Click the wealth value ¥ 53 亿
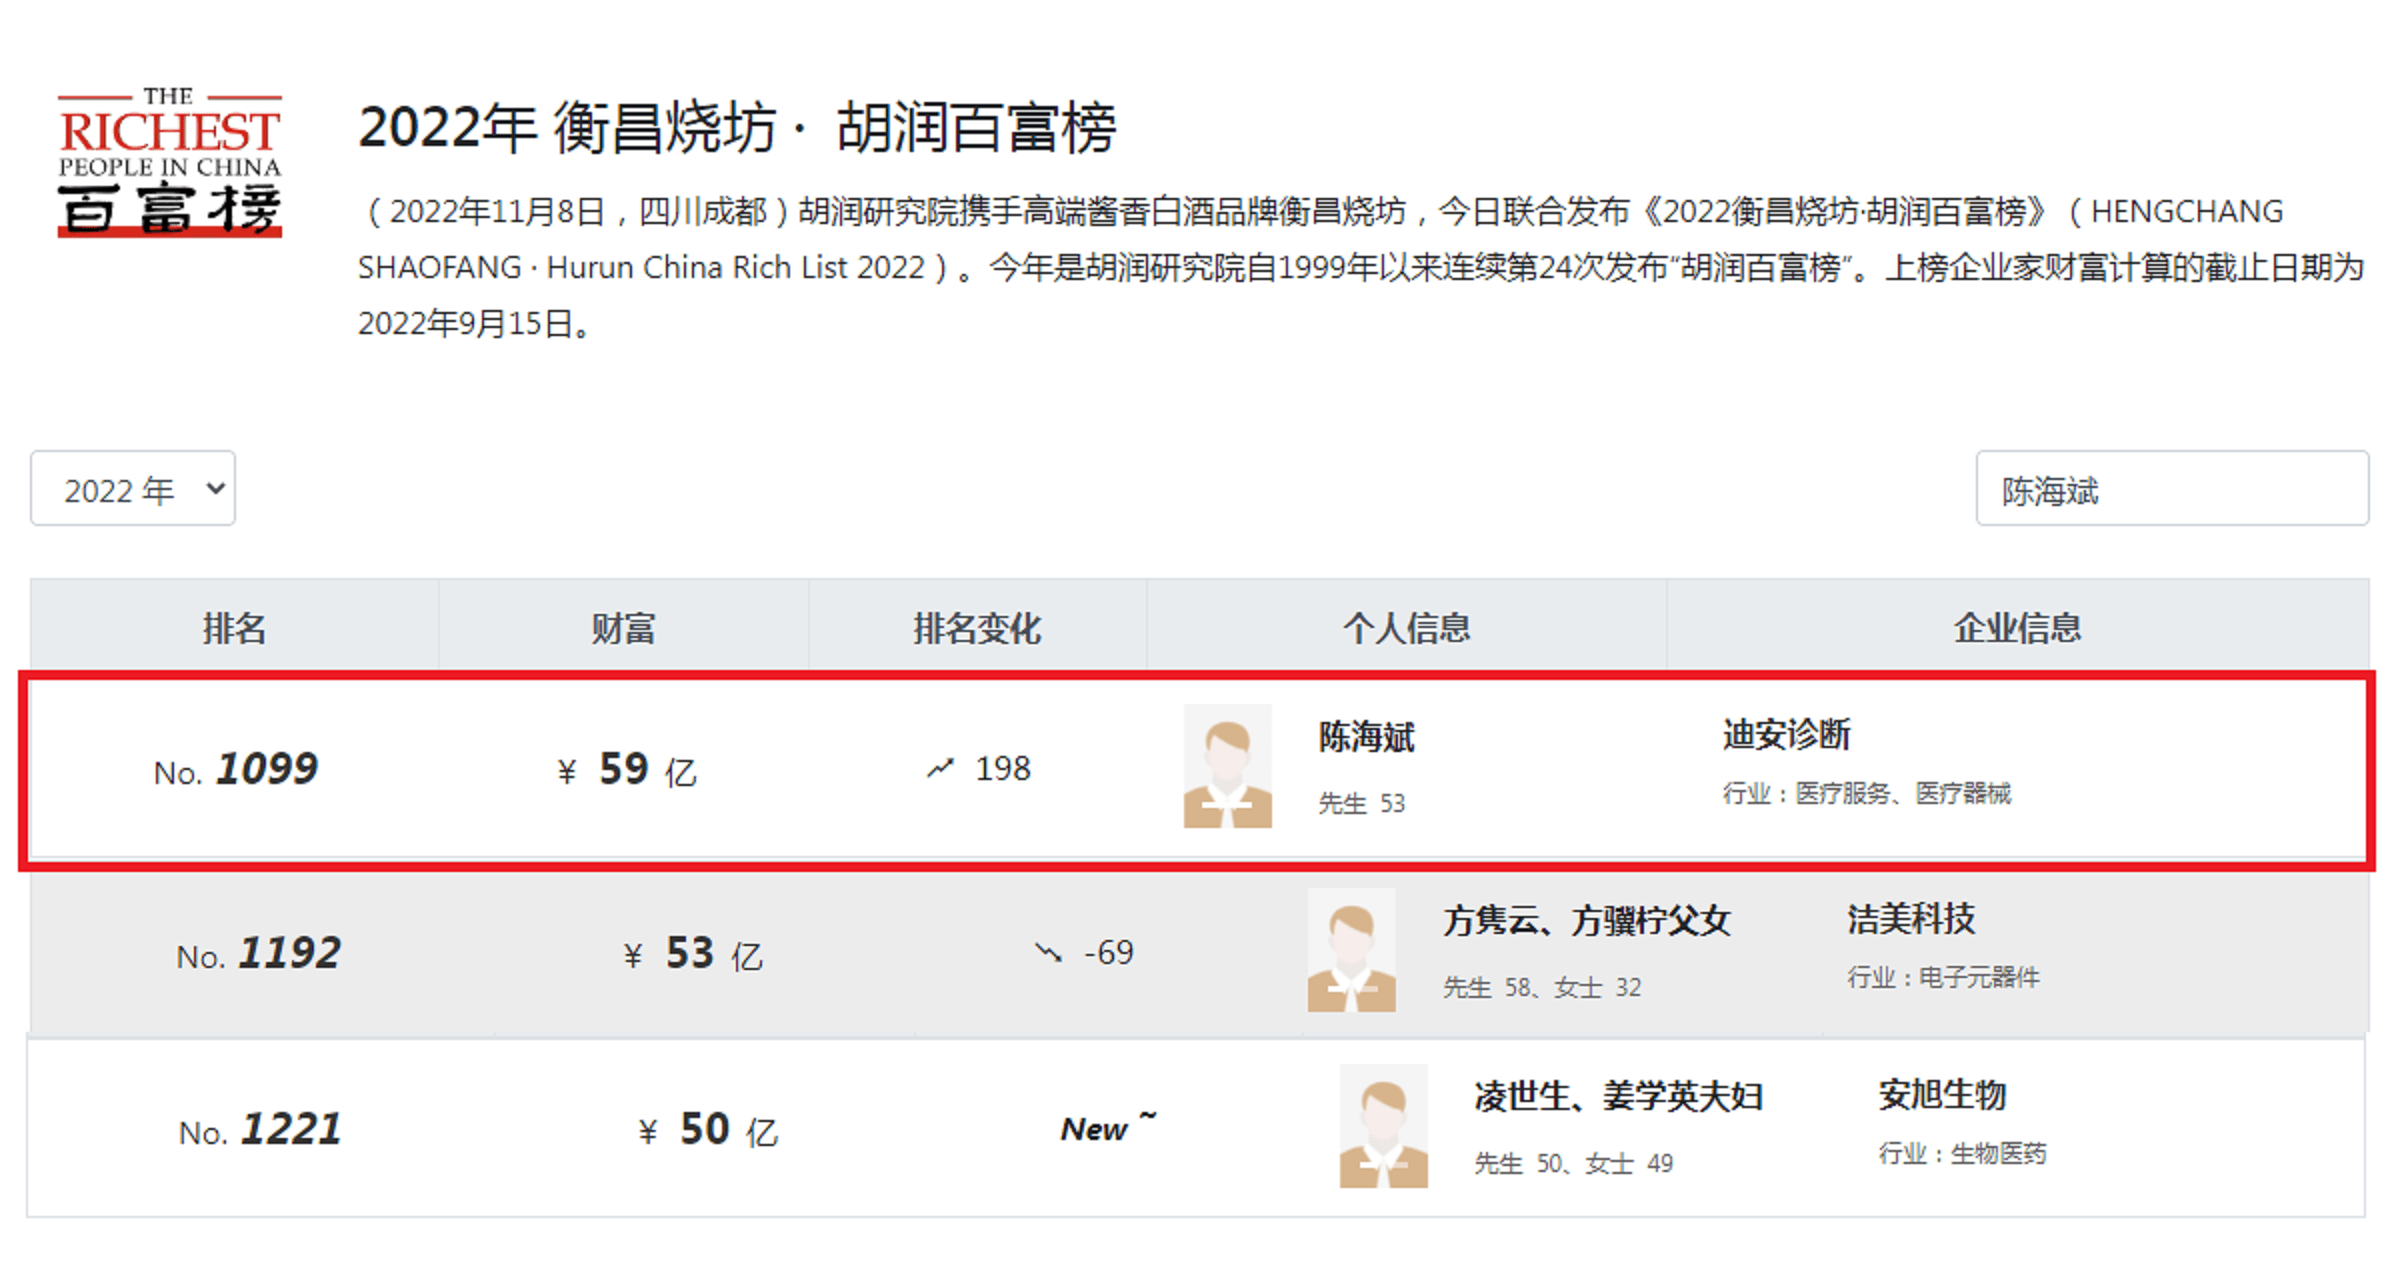 pos(693,954)
